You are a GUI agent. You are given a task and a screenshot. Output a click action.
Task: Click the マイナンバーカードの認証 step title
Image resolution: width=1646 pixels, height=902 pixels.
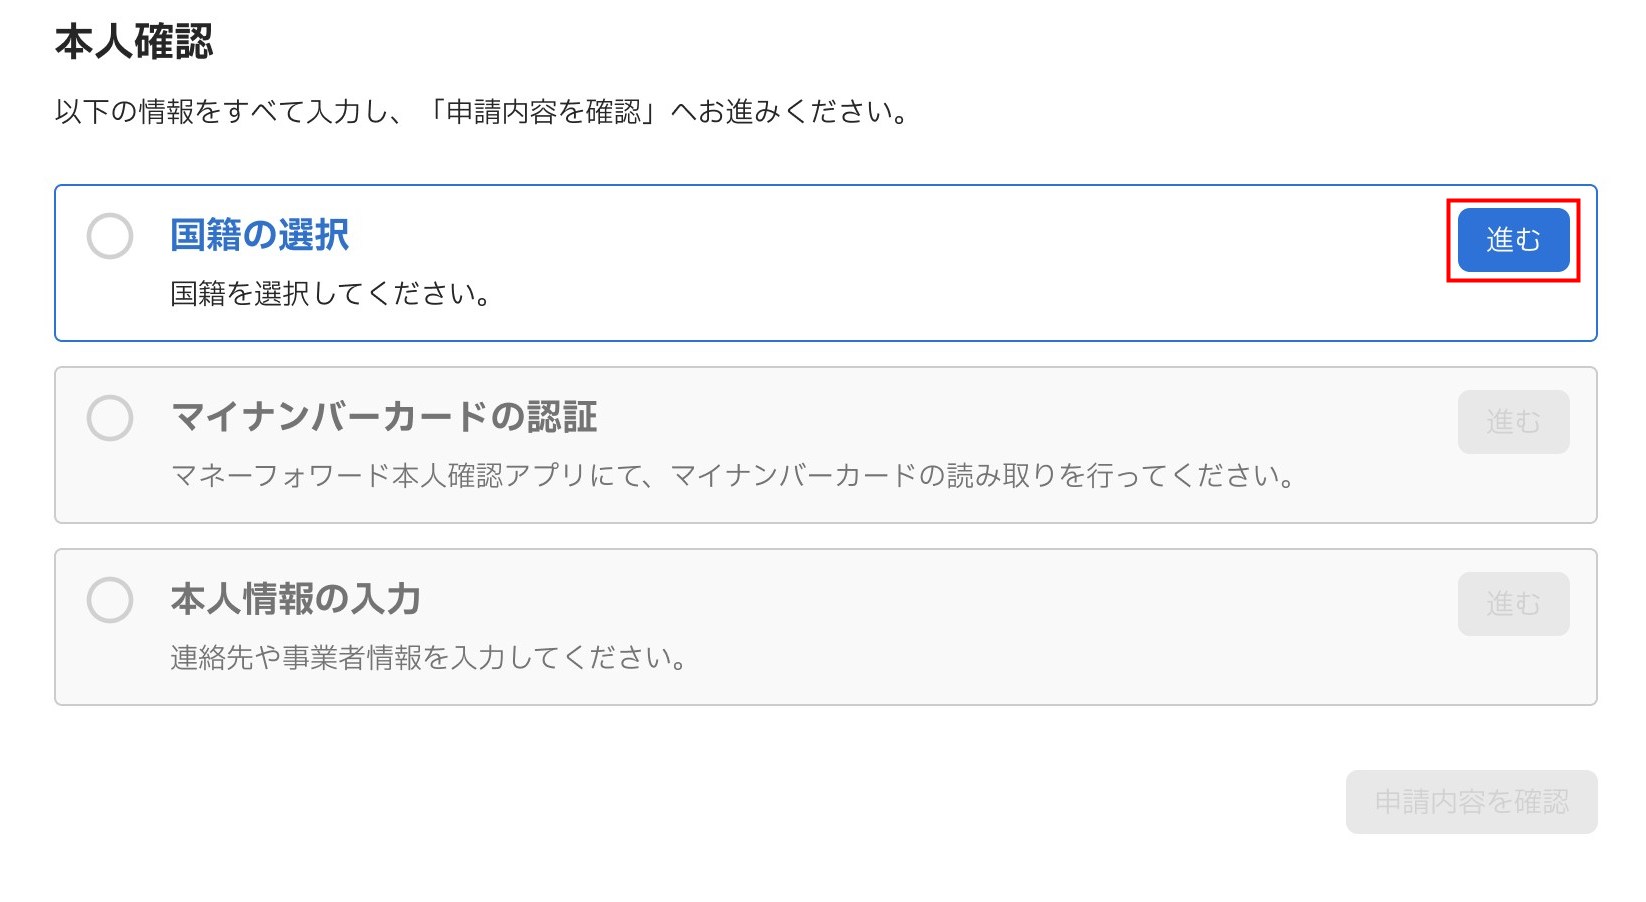tap(384, 417)
